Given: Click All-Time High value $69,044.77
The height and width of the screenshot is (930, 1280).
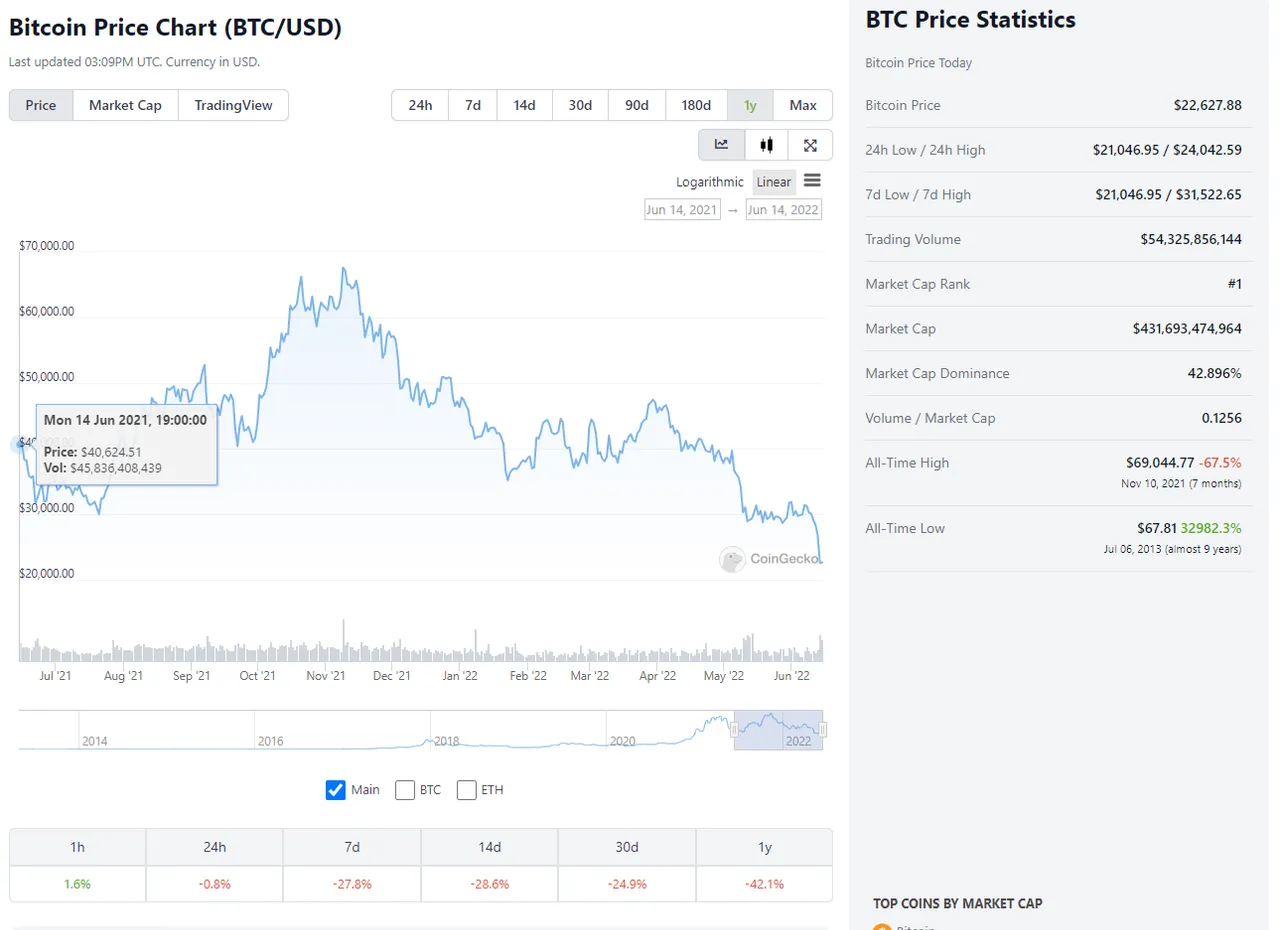Looking at the screenshot, I should pos(1160,463).
